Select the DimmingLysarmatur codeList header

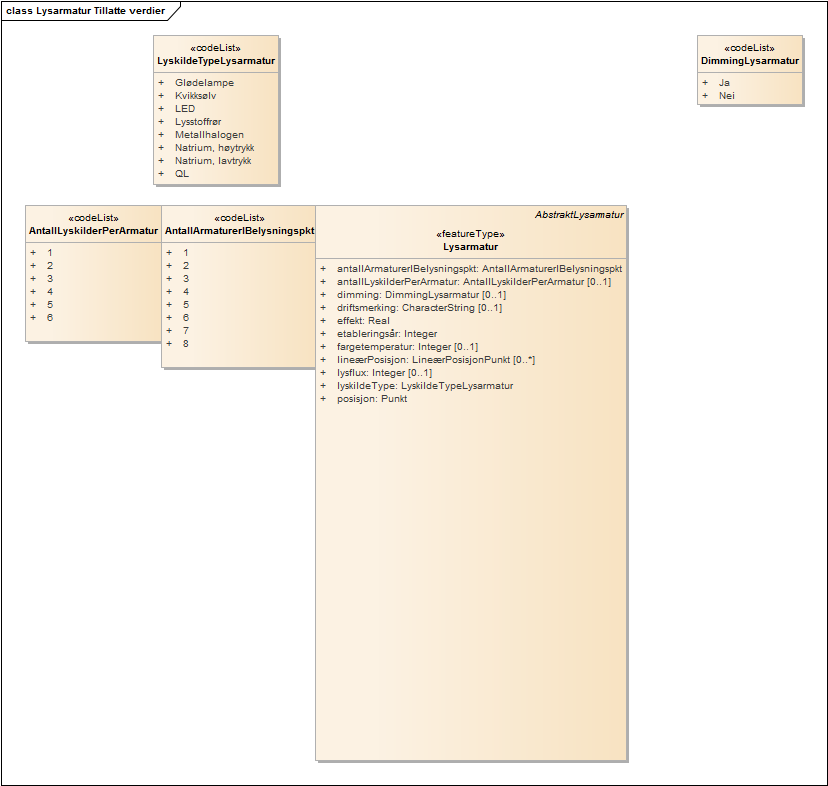pos(750,61)
